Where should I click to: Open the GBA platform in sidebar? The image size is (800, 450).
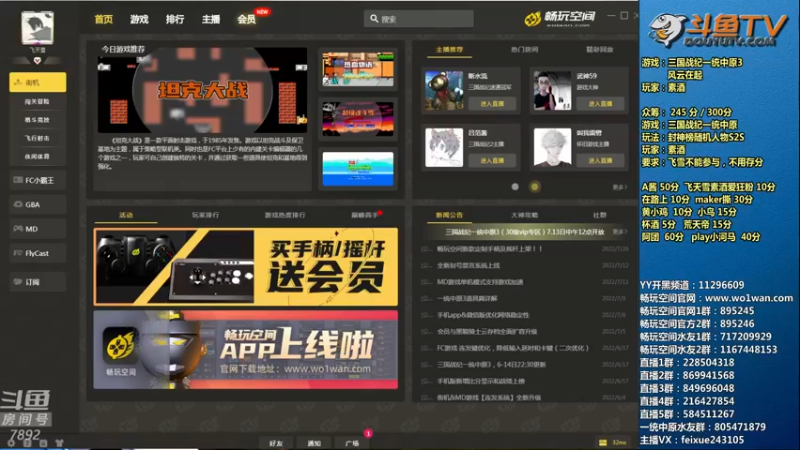(38, 205)
